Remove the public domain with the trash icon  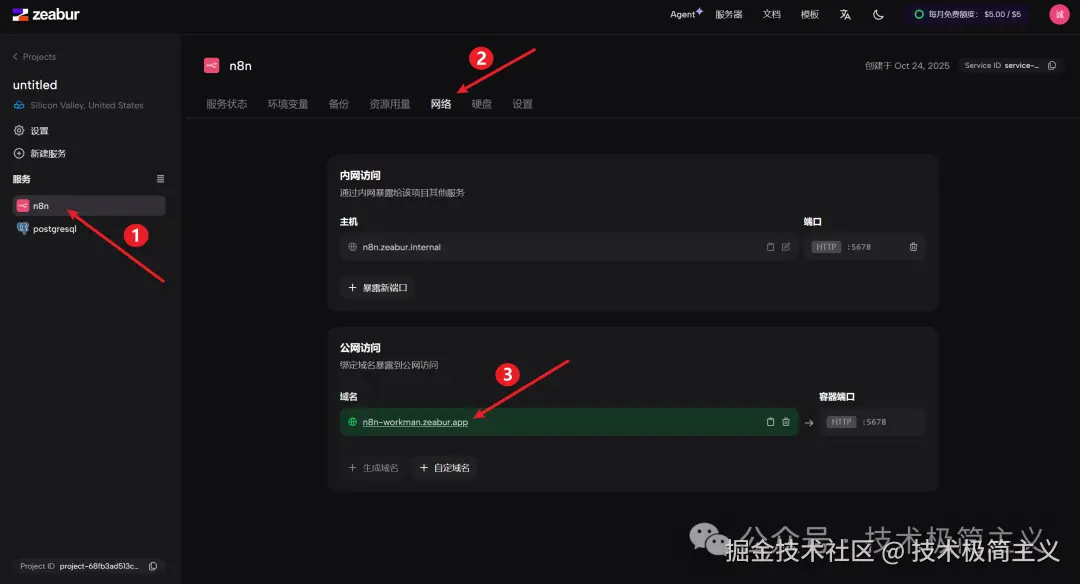point(786,422)
